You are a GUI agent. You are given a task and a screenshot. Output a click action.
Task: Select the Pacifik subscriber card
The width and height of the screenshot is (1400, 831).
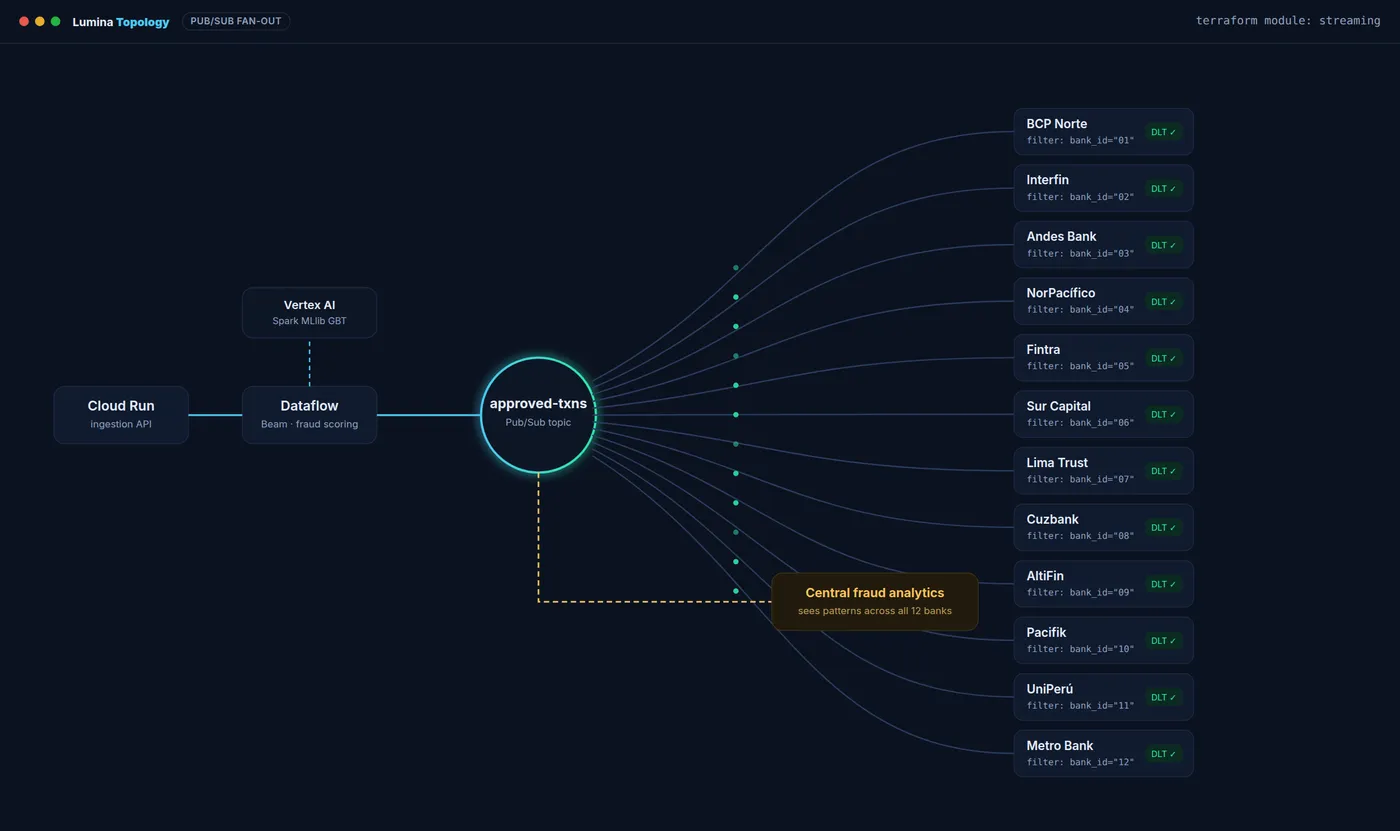(x=1103, y=640)
